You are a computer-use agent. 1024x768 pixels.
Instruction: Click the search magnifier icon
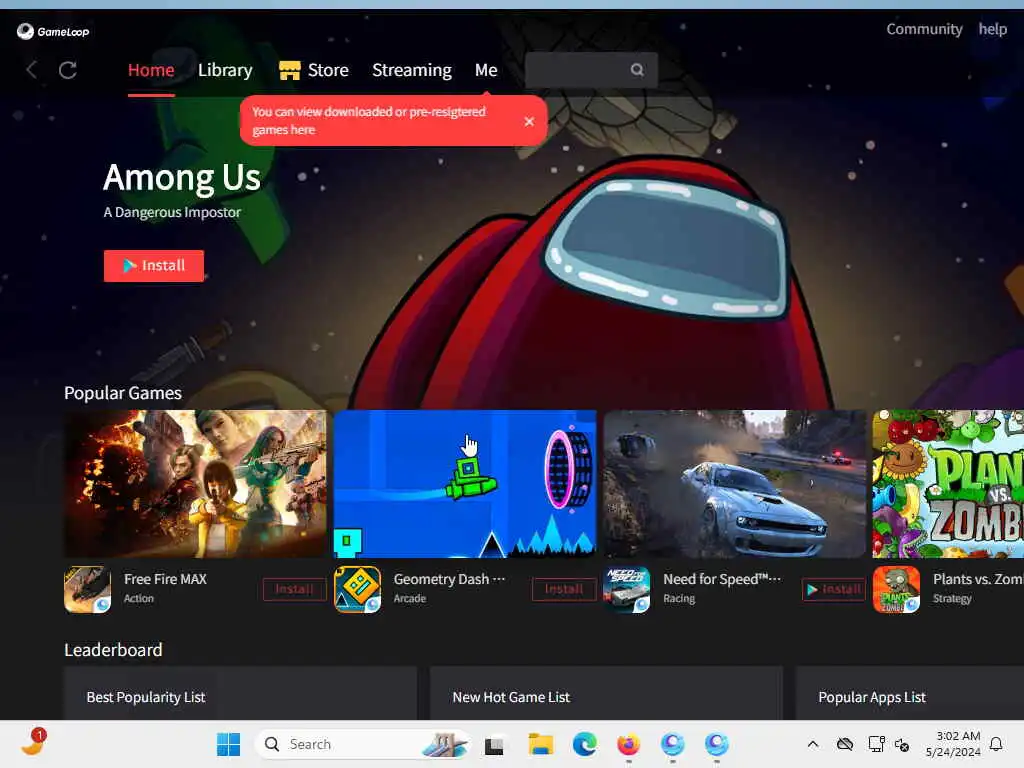point(637,70)
